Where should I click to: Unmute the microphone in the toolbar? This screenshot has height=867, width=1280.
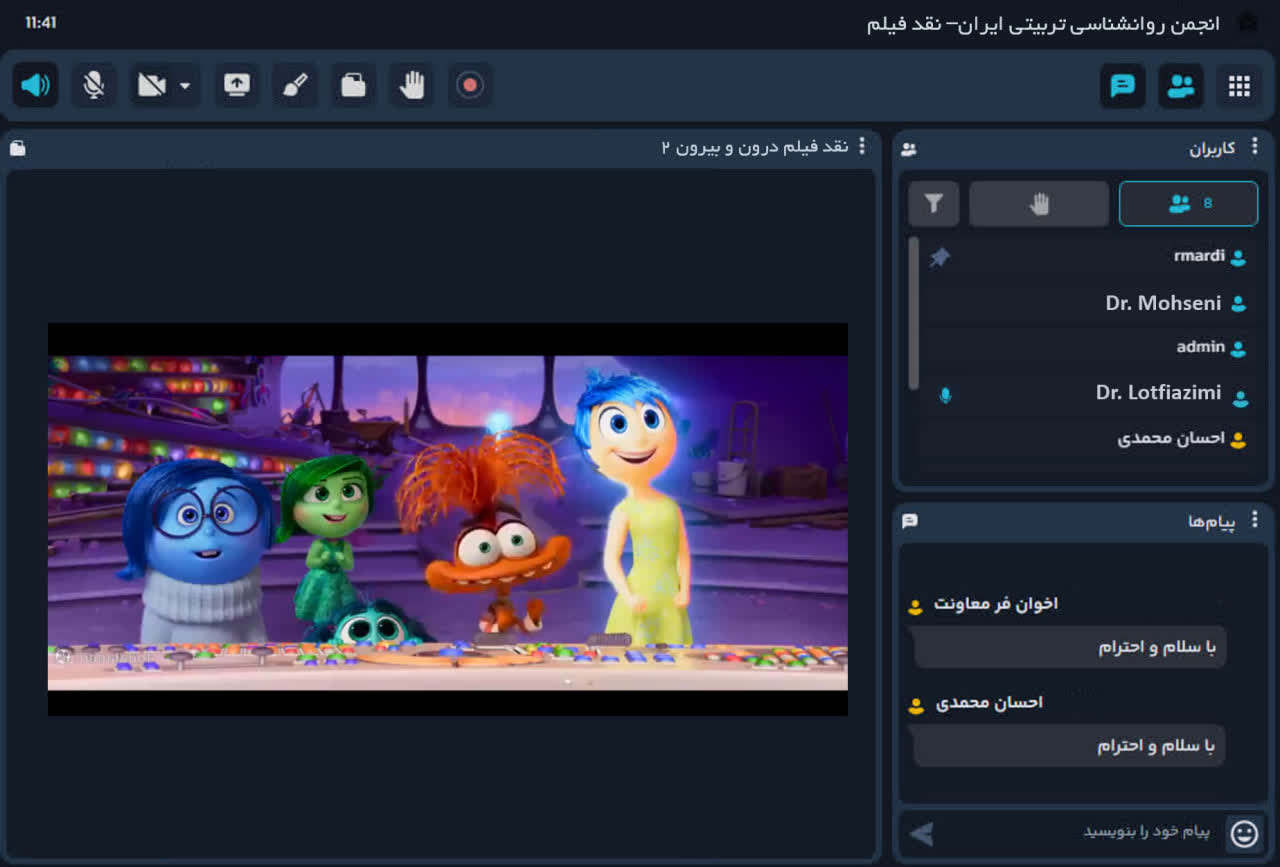click(x=94, y=85)
